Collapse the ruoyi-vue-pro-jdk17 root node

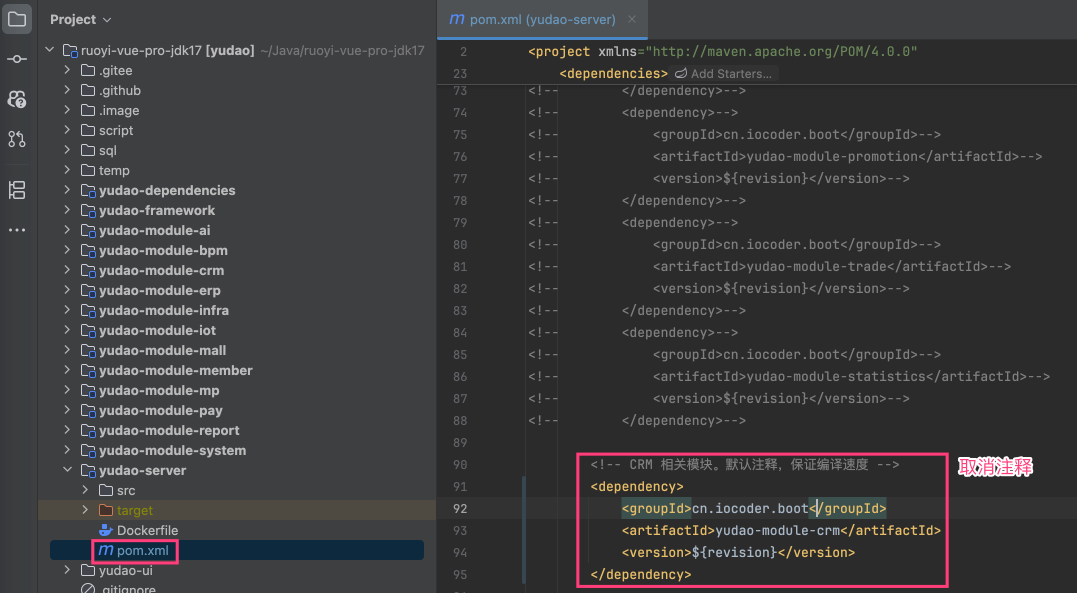pyautogui.click(x=49, y=50)
